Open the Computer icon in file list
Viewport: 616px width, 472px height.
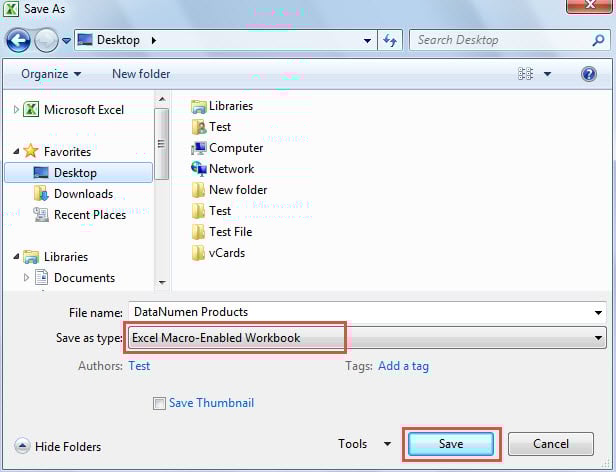point(198,148)
